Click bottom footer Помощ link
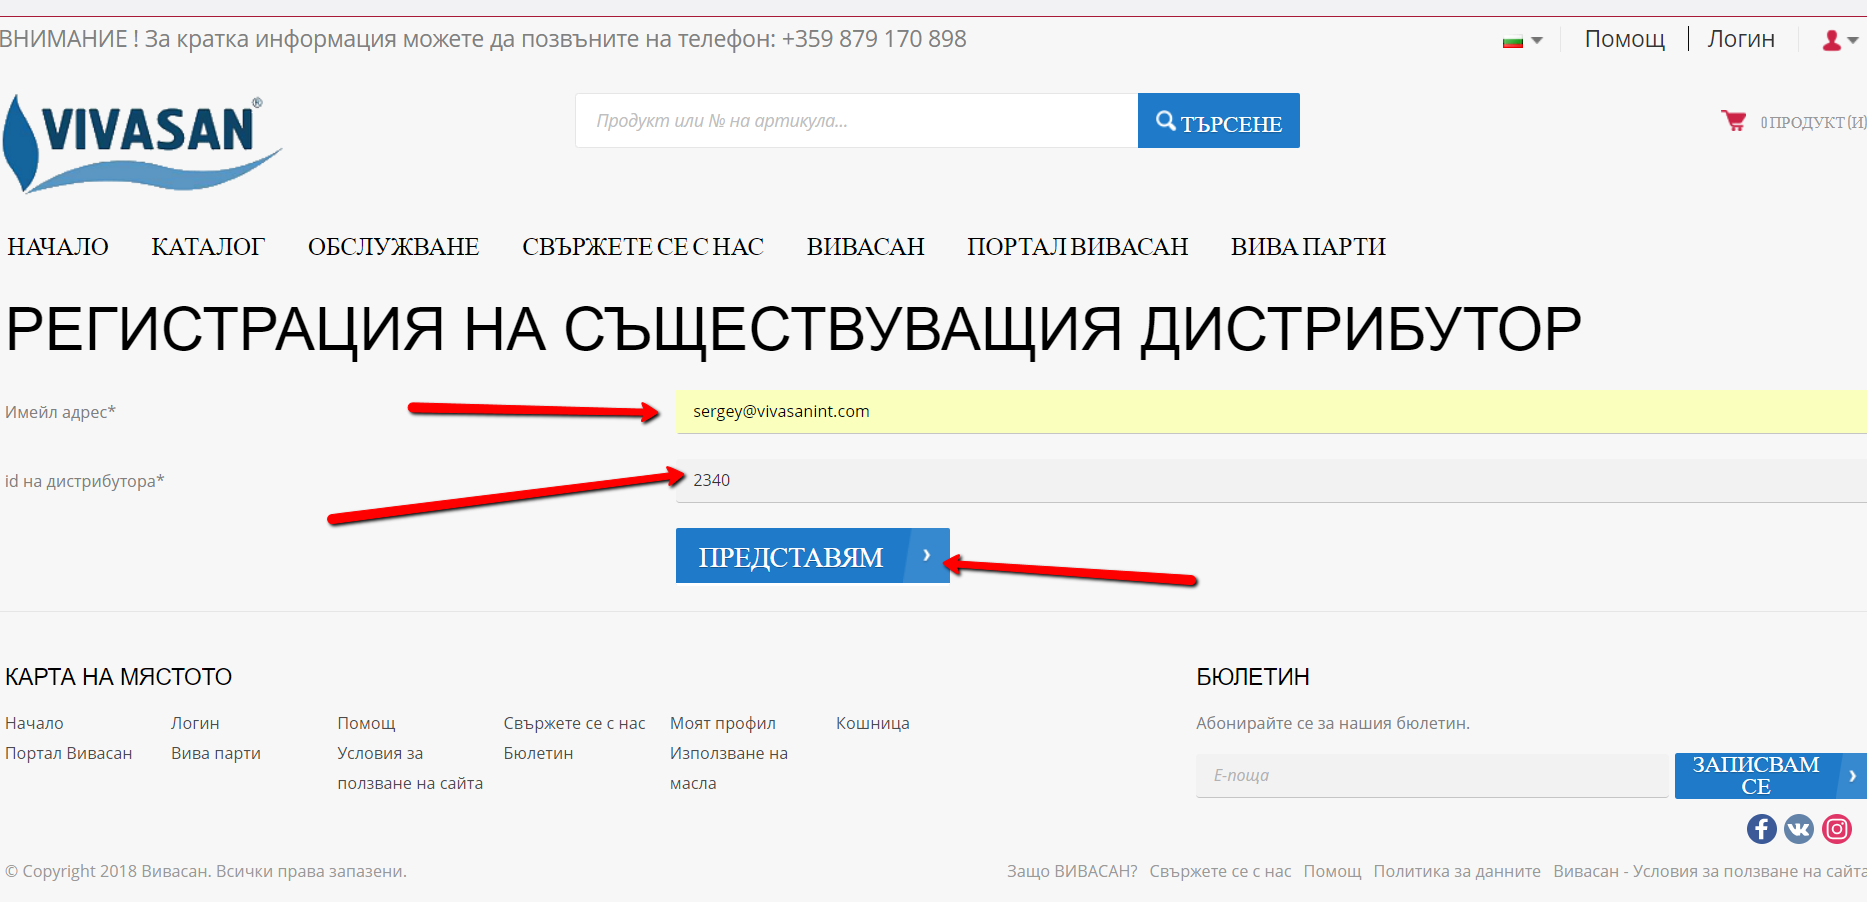This screenshot has width=1867, height=902. click(1332, 871)
